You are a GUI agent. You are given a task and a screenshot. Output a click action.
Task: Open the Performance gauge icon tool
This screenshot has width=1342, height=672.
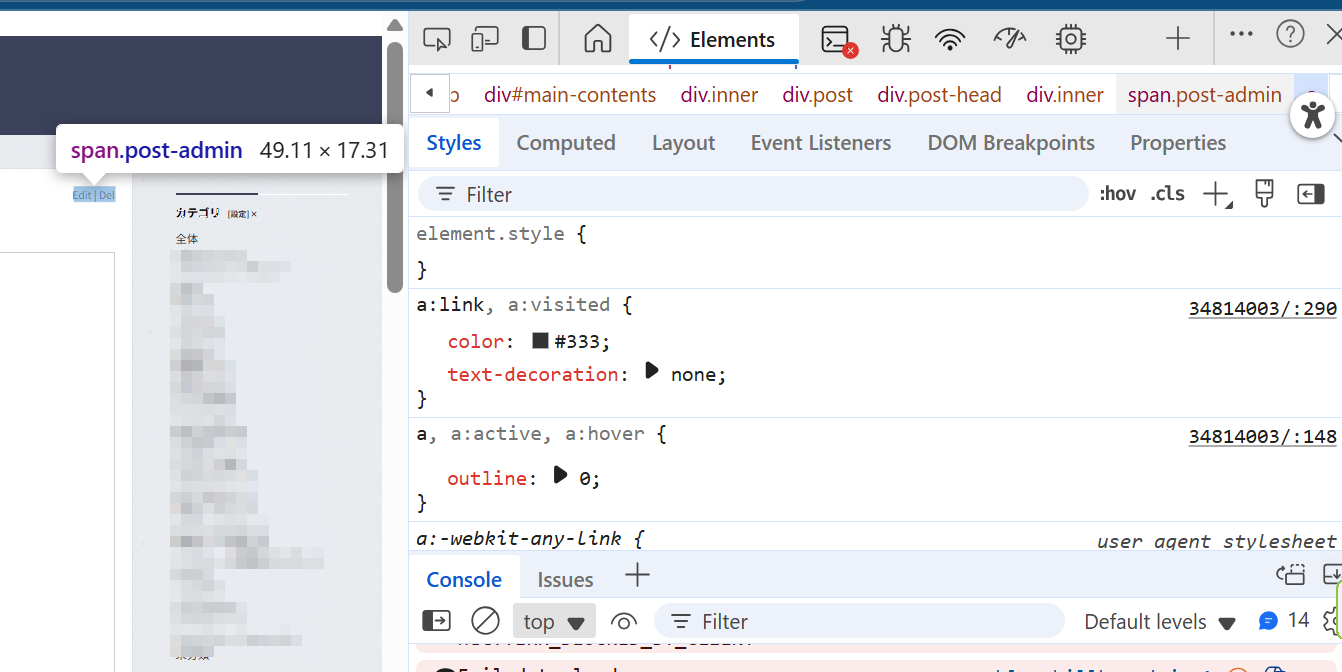pos(1010,39)
